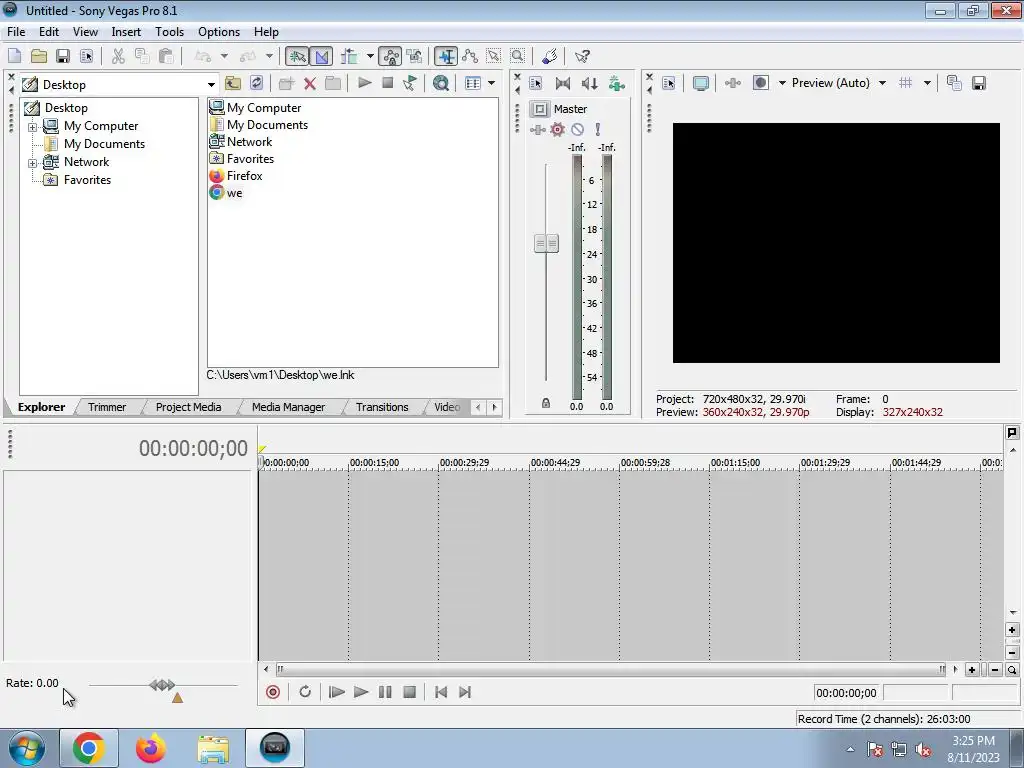Toggle preview on external monitor icon
The height and width of the screenshot is (768, 1024).
point(701,83)
